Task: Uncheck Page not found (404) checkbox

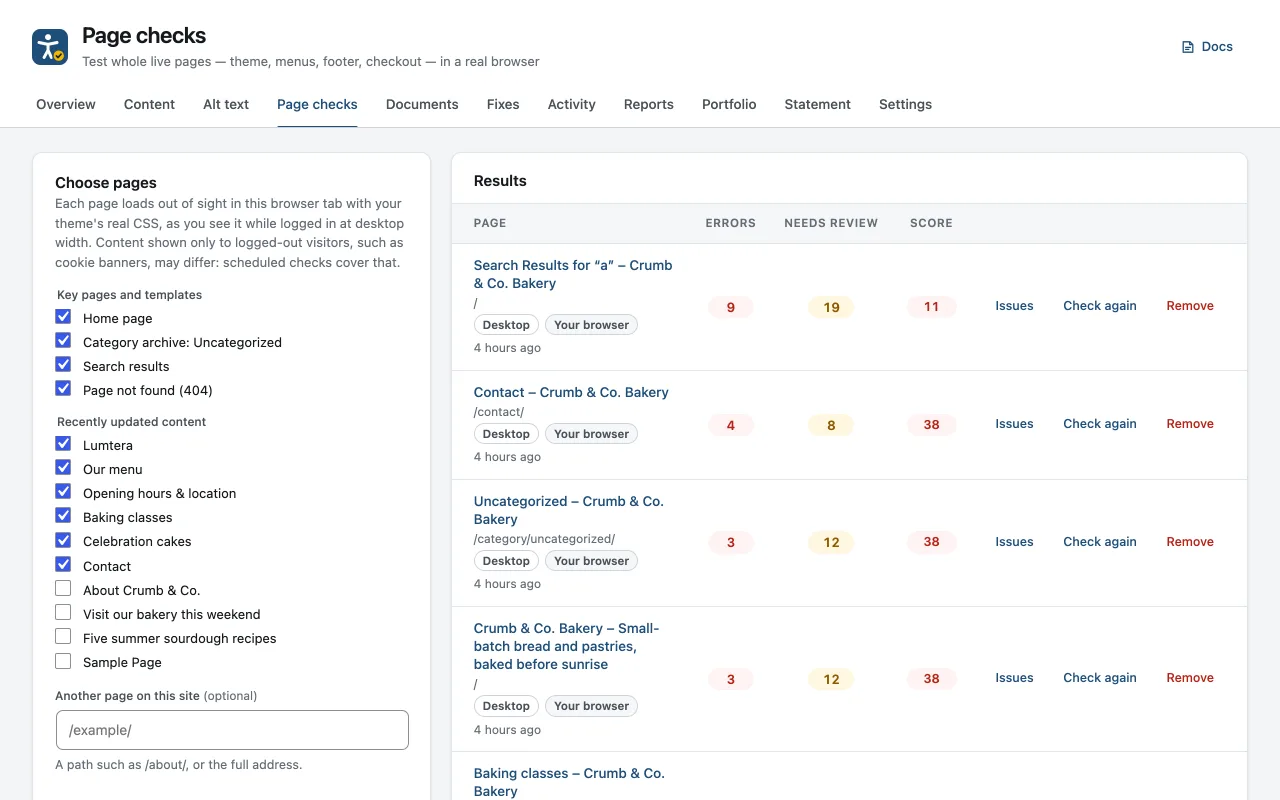Action: 63,389
